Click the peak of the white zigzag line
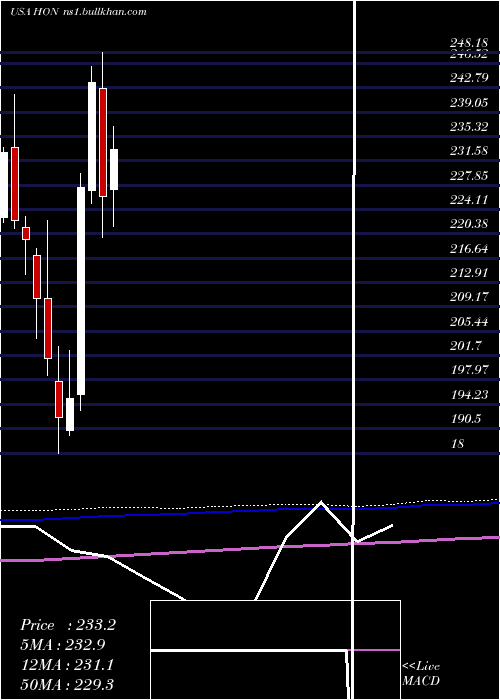The image size is (500, 700). pos(321,502)
